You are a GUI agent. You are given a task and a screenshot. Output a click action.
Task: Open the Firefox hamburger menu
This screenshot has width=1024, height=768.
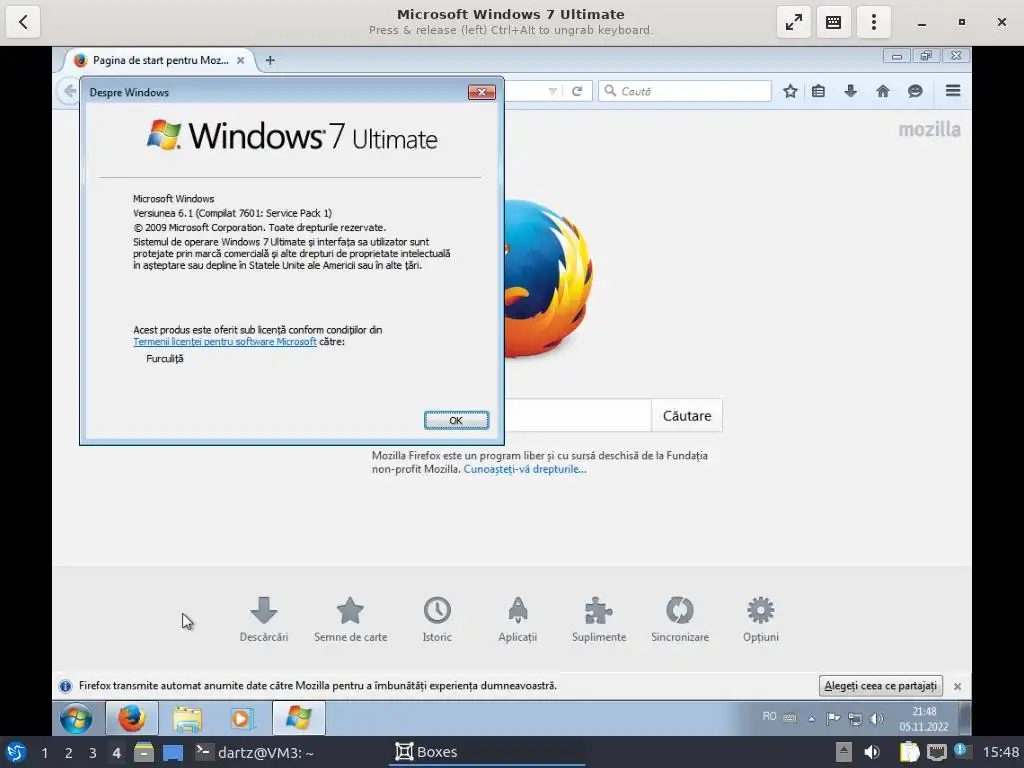[x=953, y=91]
